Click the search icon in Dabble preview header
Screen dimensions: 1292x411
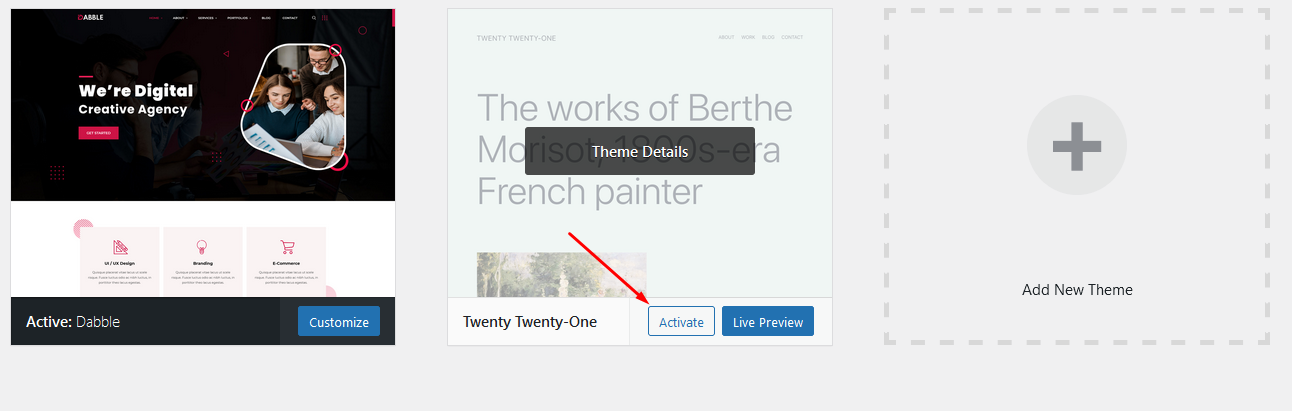pyautogui.click(x=314, y=18)
